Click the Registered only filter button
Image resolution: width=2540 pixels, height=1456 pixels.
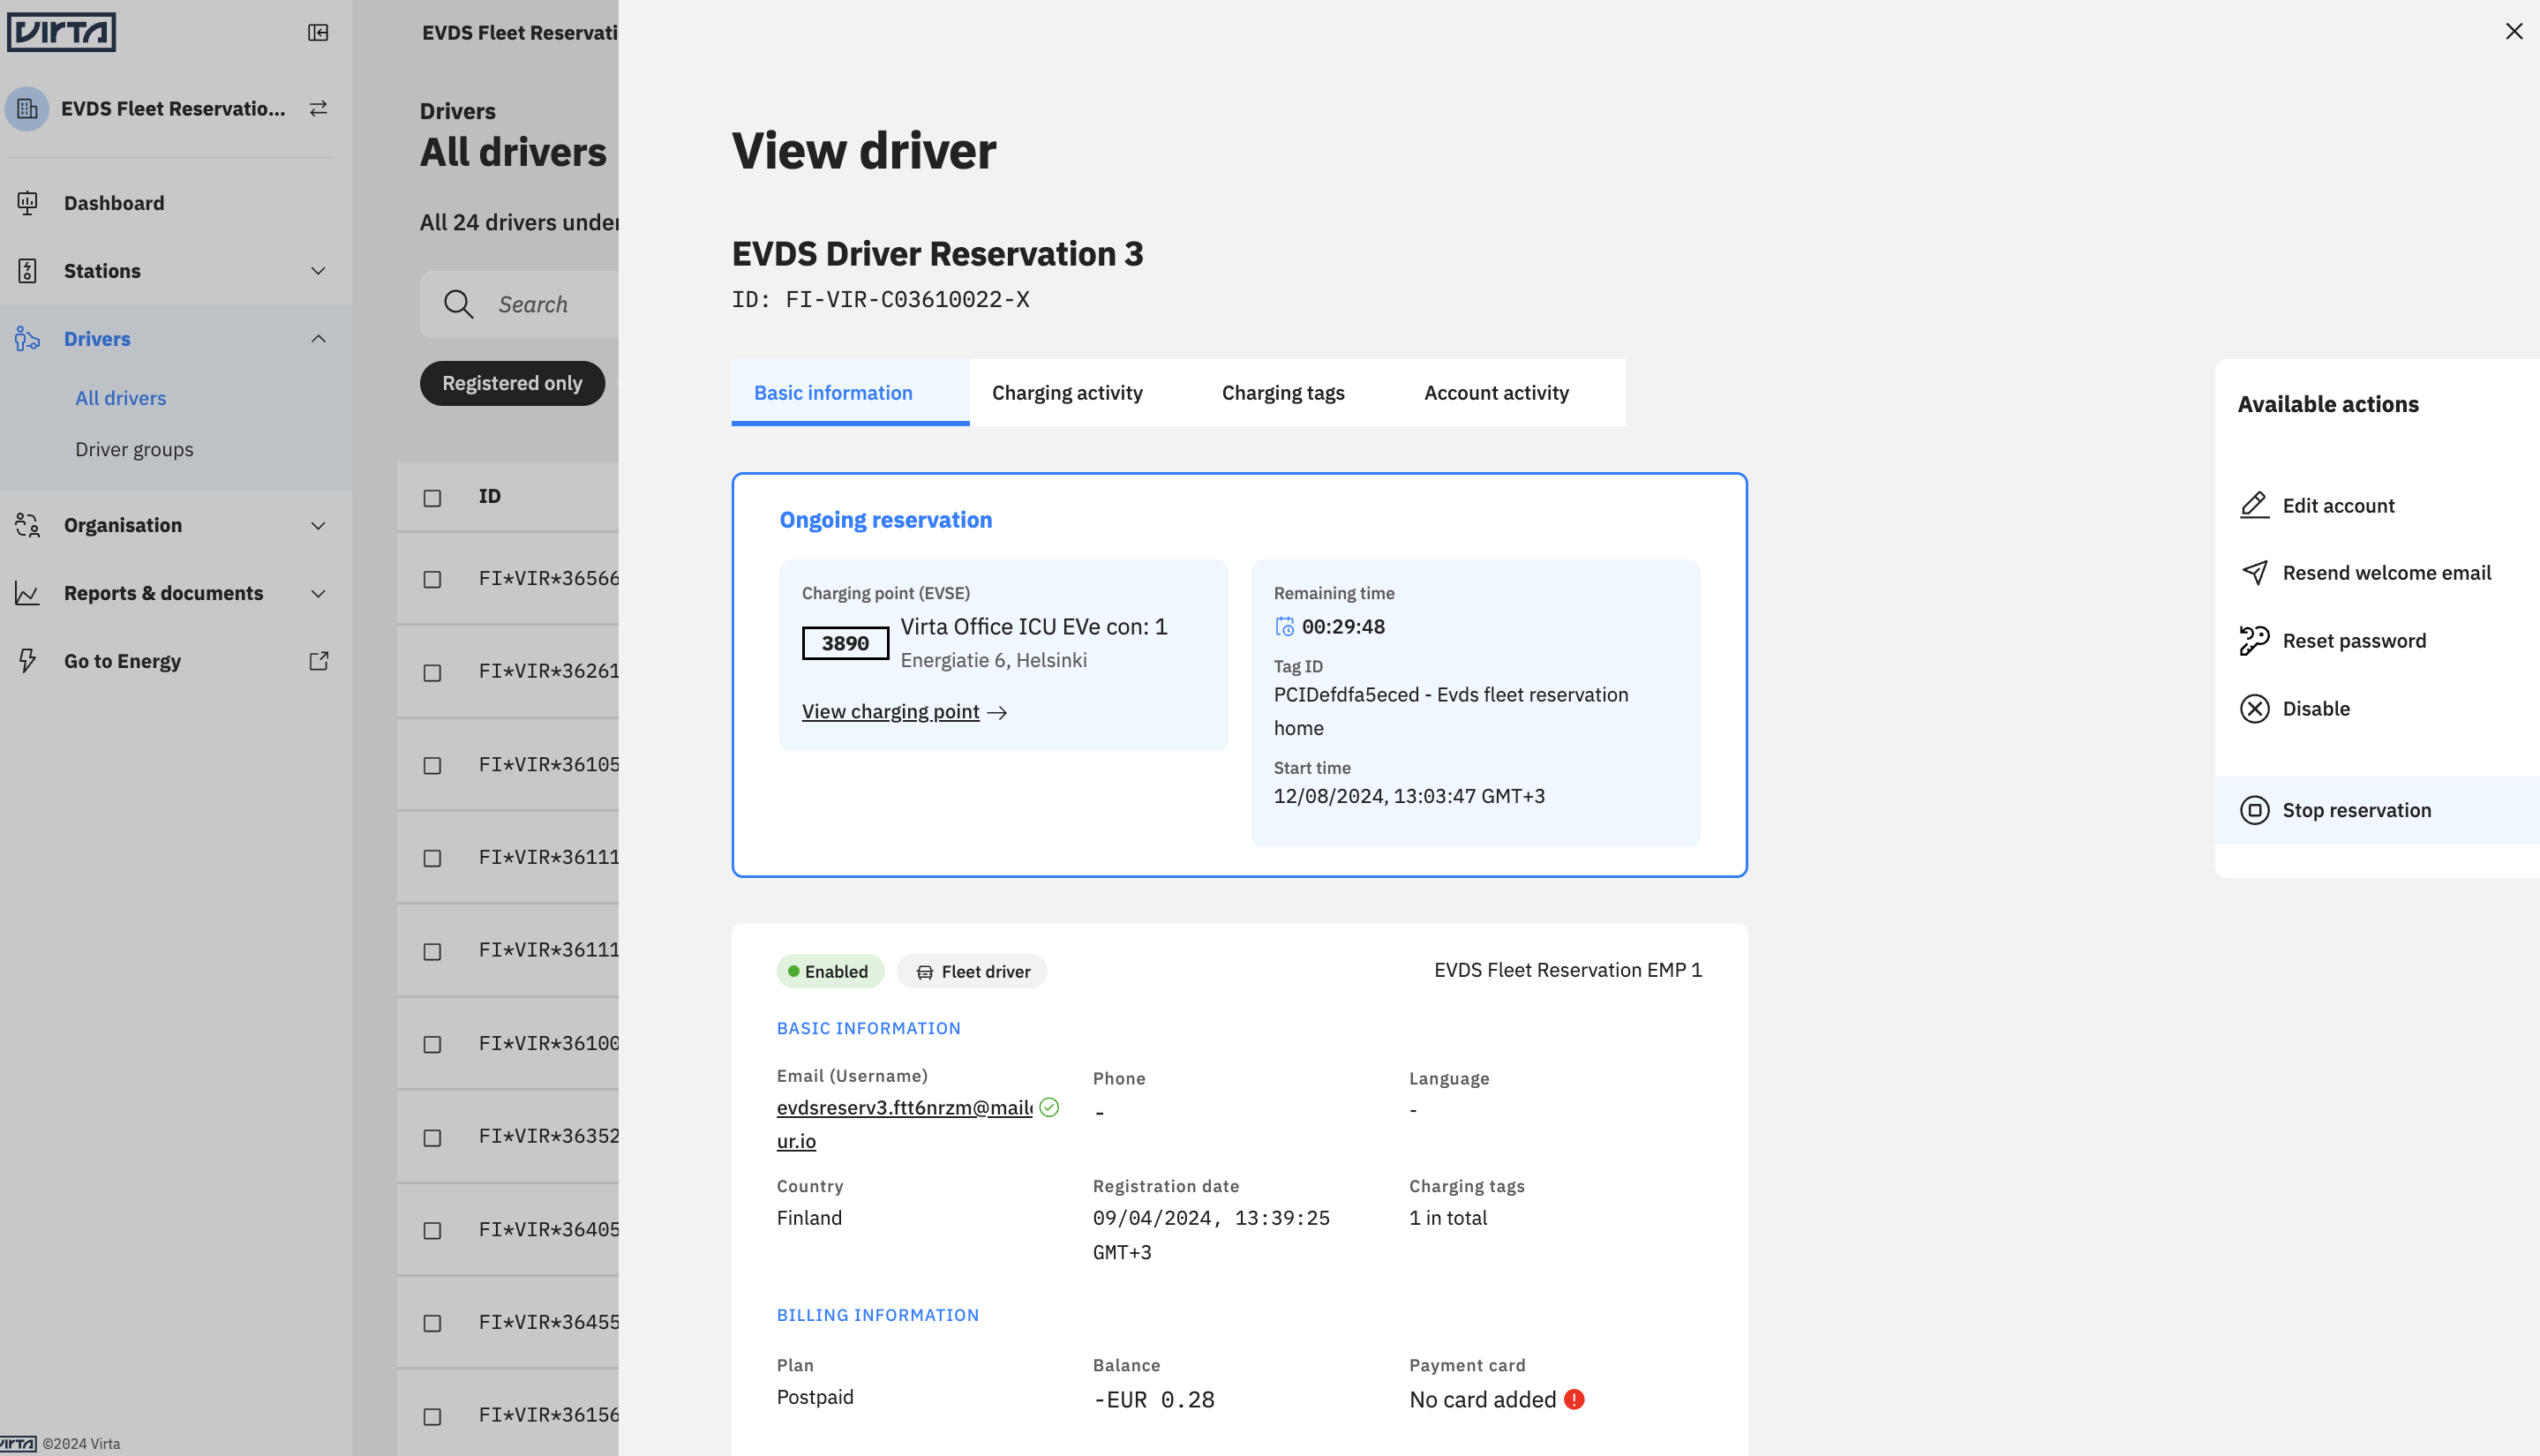click(512, 383)
